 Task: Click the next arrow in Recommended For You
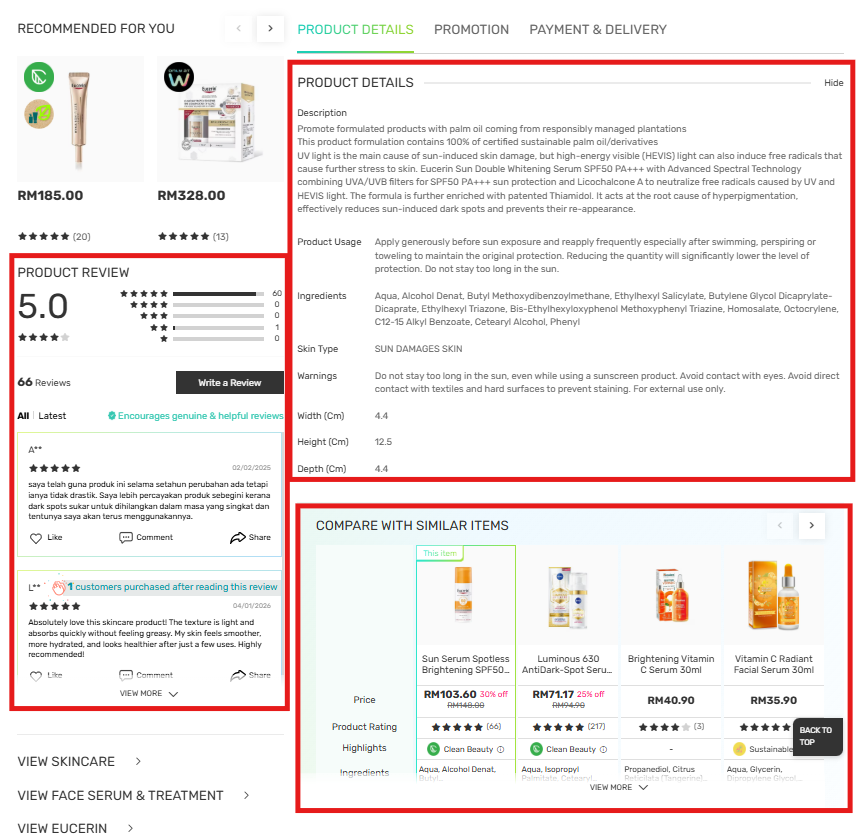(x=270, y=28)
